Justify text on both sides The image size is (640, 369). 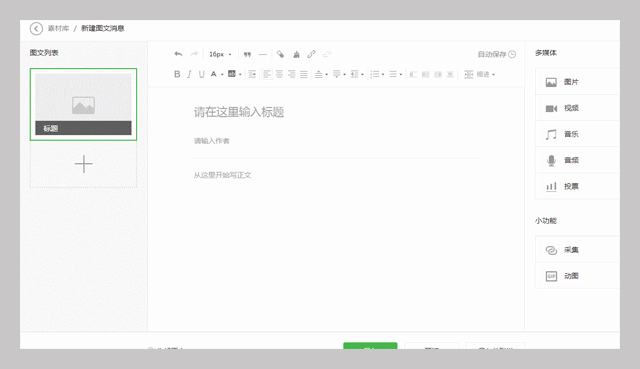click(x=304, y=74)
